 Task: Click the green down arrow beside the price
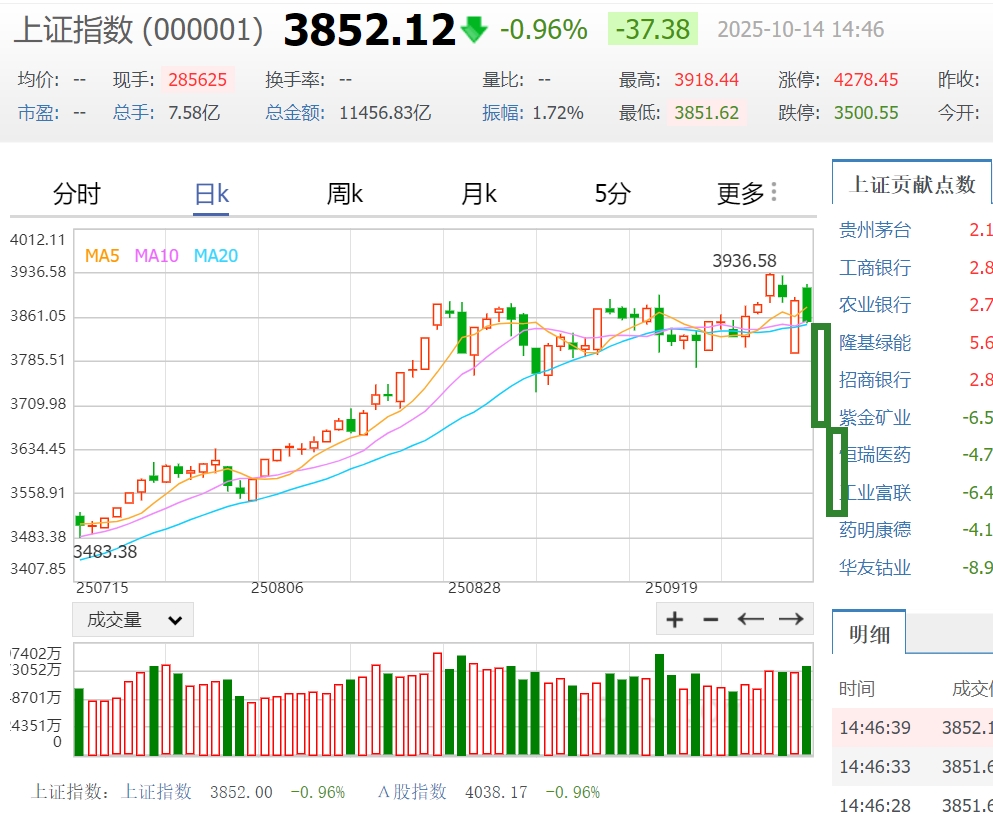[x=474, y=30]
